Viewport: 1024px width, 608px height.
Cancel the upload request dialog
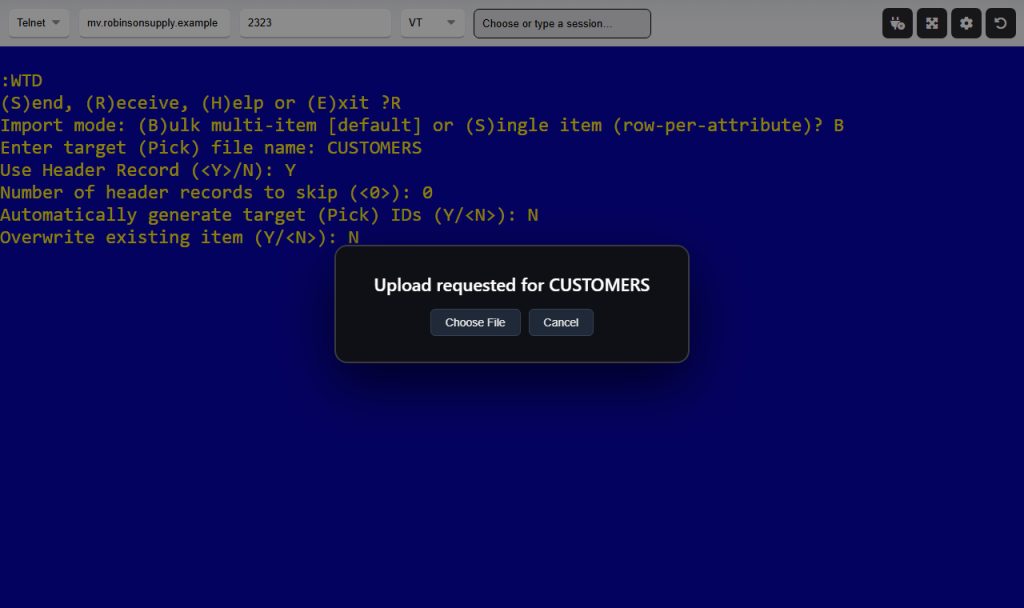coord(561,323)
